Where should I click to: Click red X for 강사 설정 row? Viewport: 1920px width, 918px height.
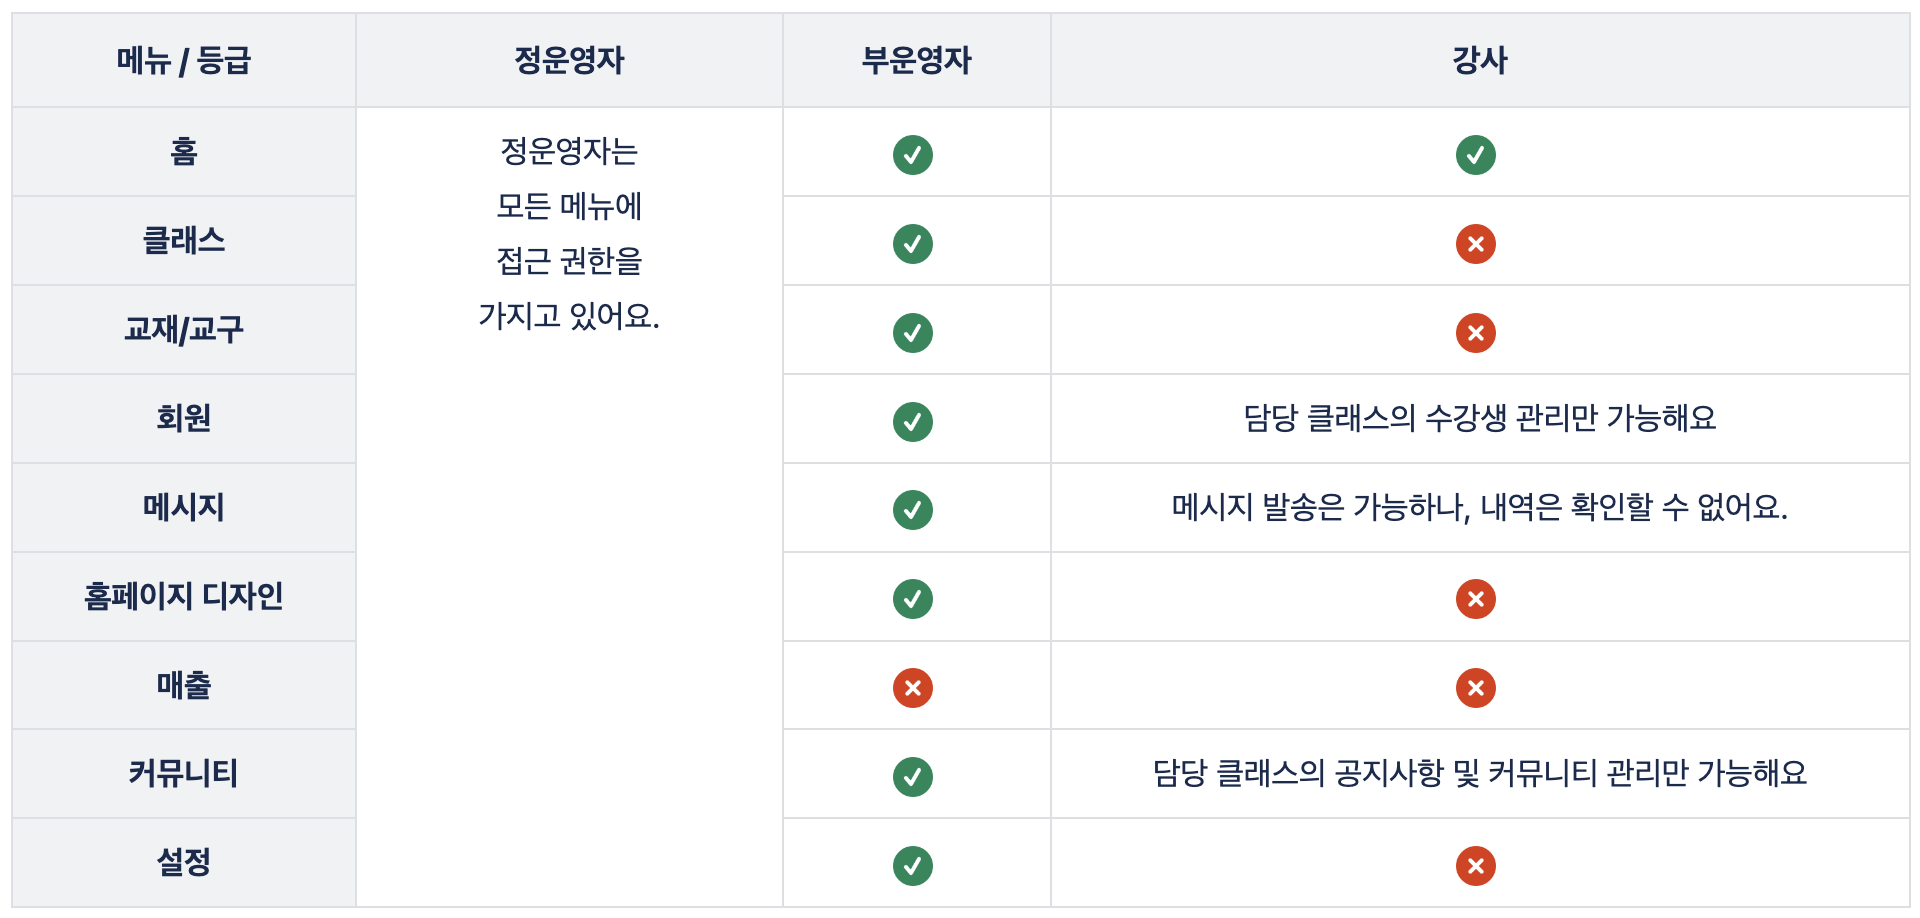pyautogui.click(x=1475, y=866)
